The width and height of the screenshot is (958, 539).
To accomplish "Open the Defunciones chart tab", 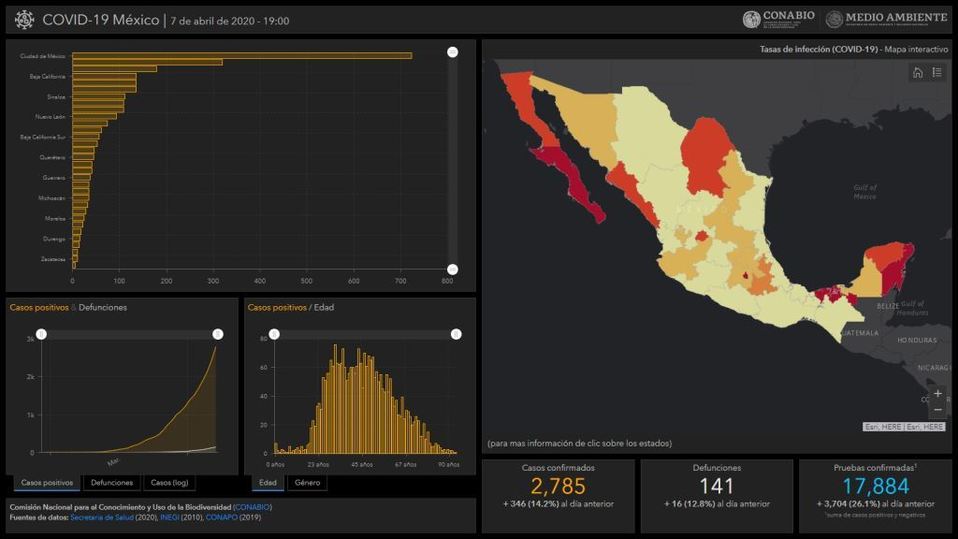I will tap(111, 483).
